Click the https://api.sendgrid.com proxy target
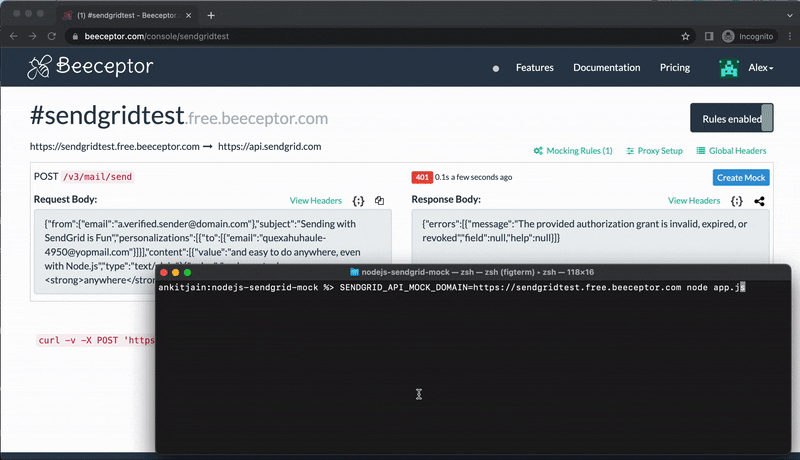 click(x=269, y=146)
